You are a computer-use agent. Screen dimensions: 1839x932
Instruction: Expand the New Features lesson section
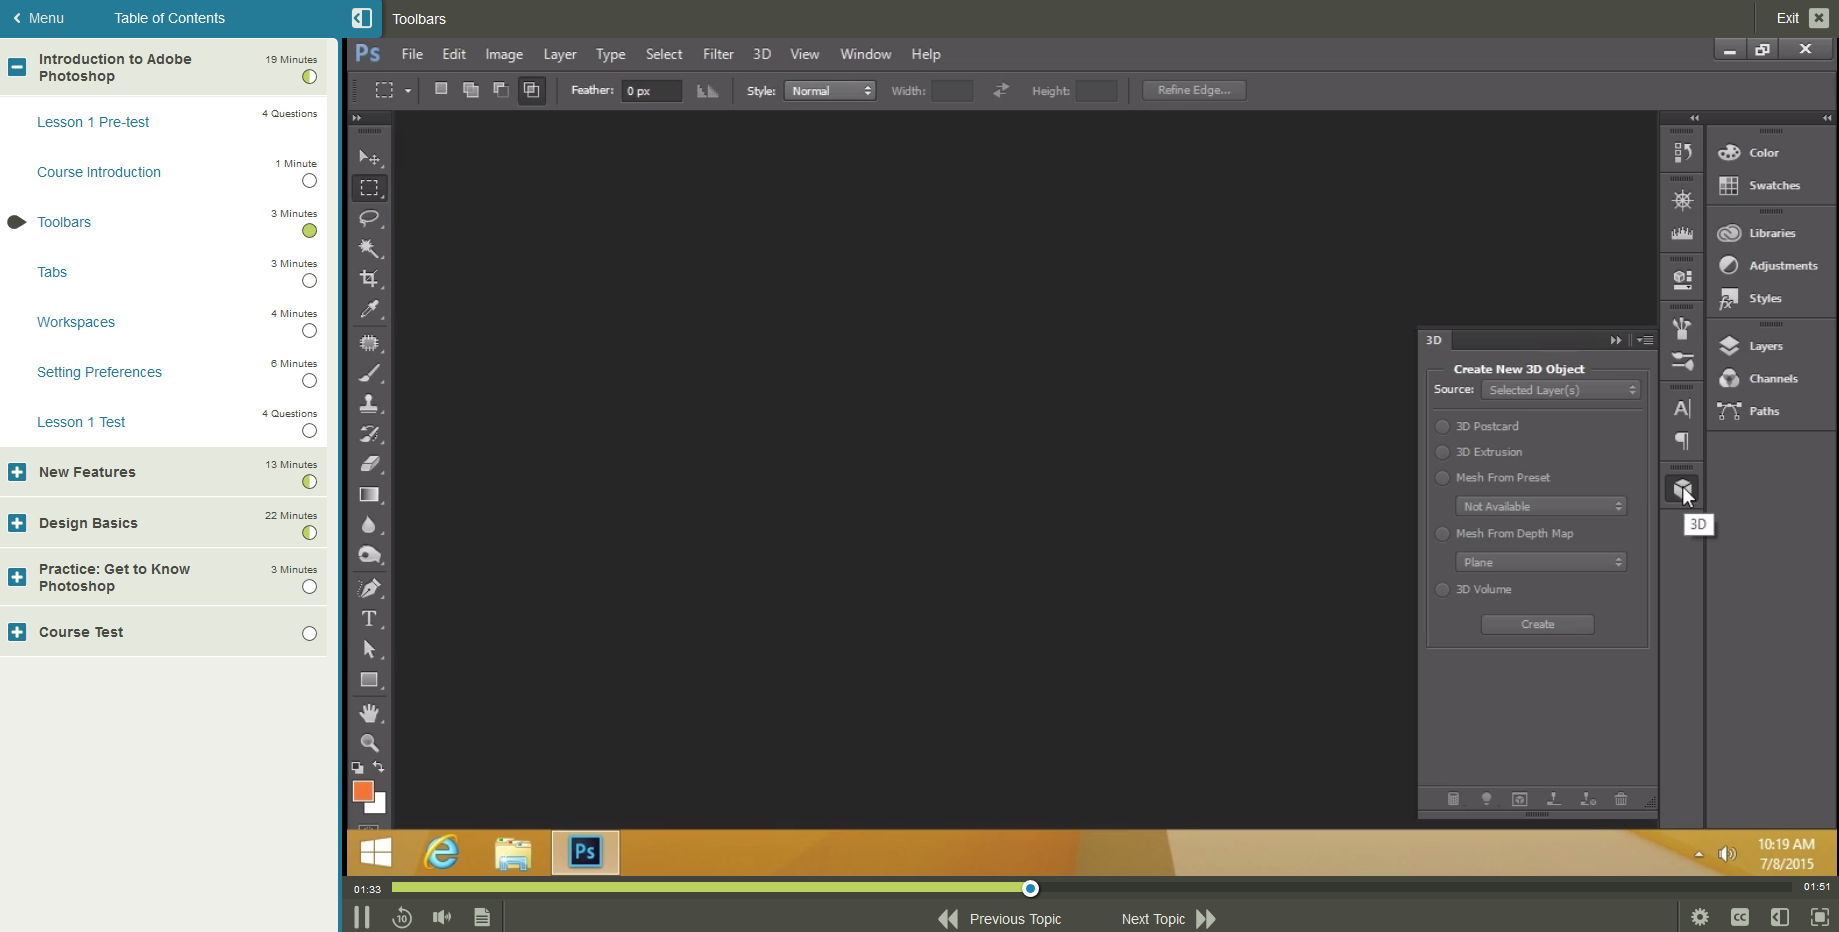[x=16, y=471]
